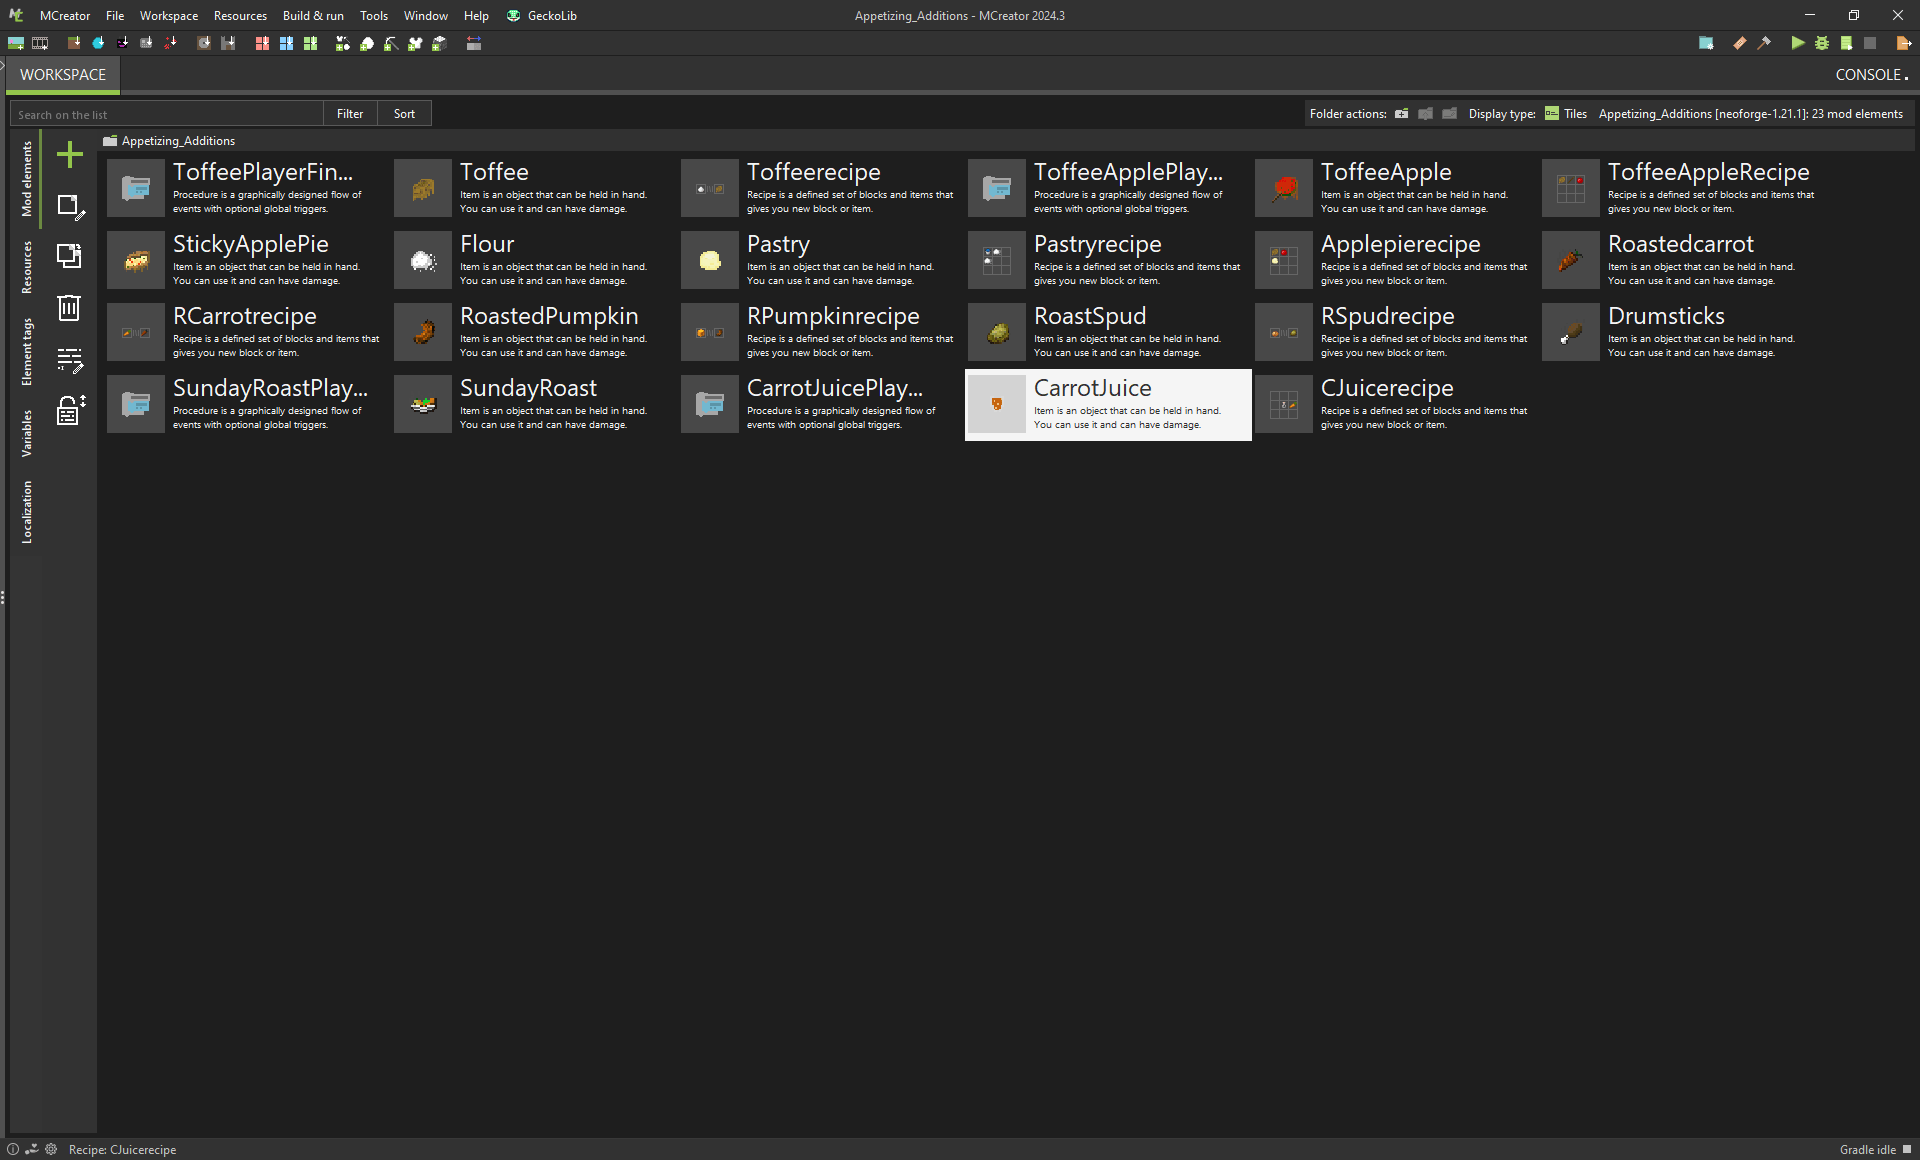This screenshot has height=1160, width=1920.
Task: Select the Resources side tab
Action: coord(27,267)
